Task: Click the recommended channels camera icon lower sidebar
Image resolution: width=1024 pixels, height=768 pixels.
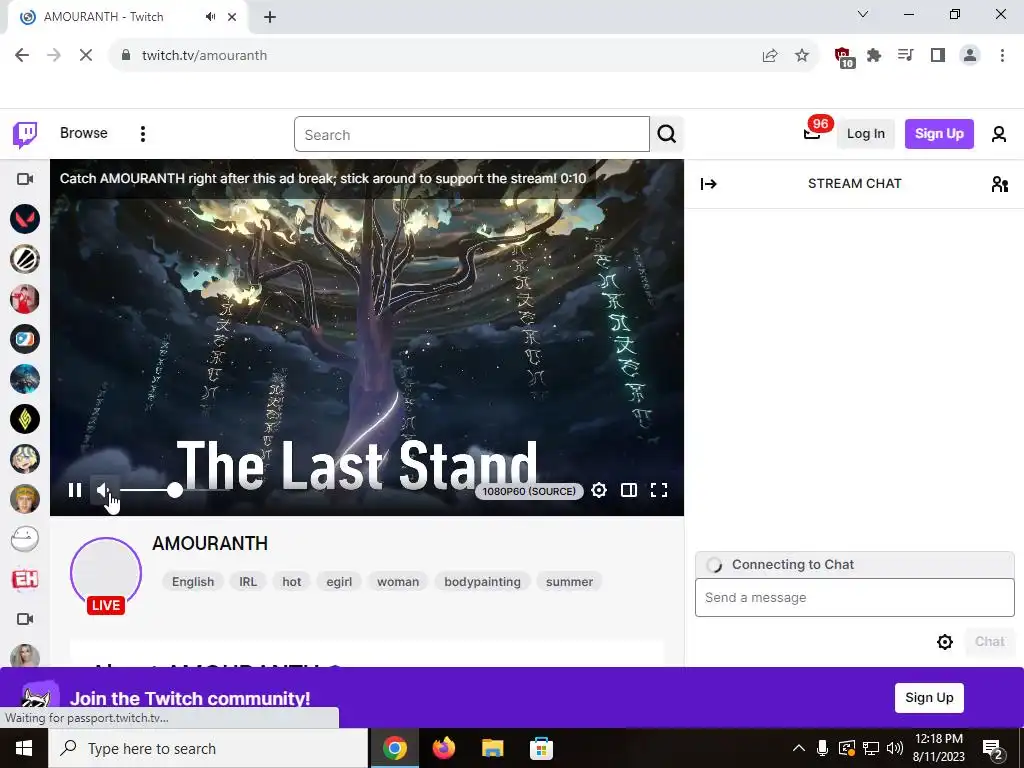Action: [25, 619]
